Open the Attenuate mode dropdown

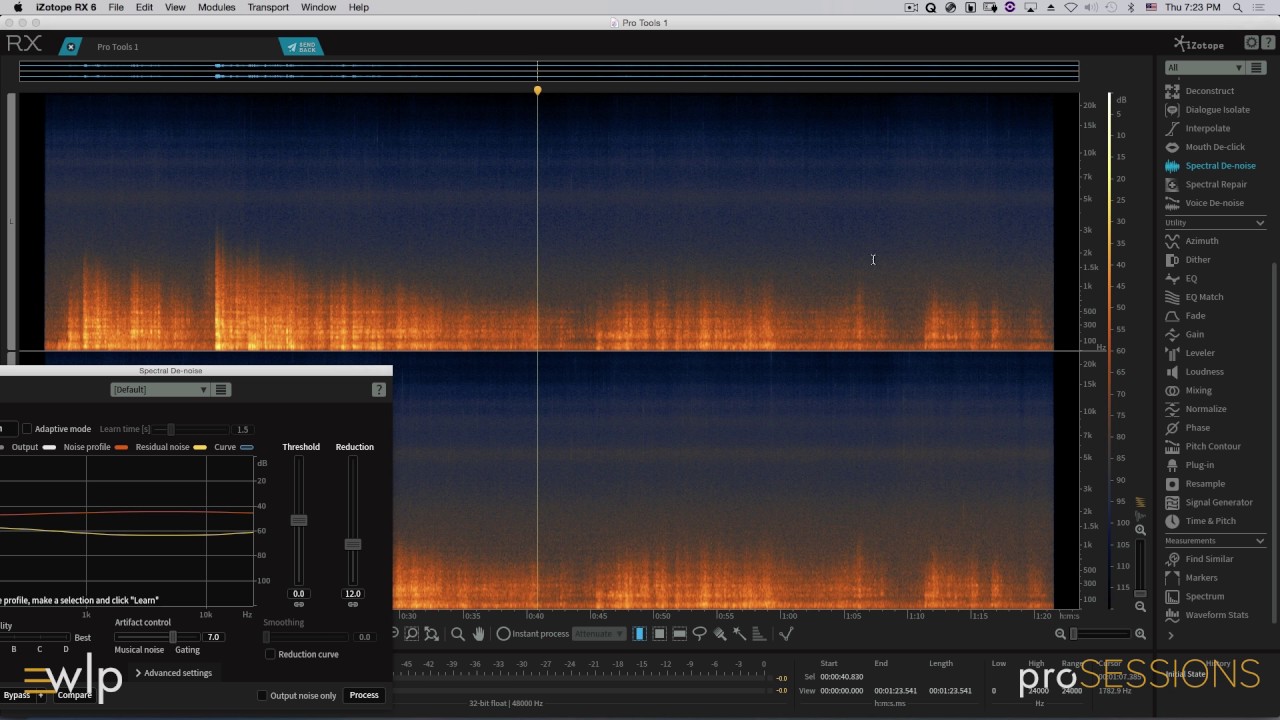(599, 634)
